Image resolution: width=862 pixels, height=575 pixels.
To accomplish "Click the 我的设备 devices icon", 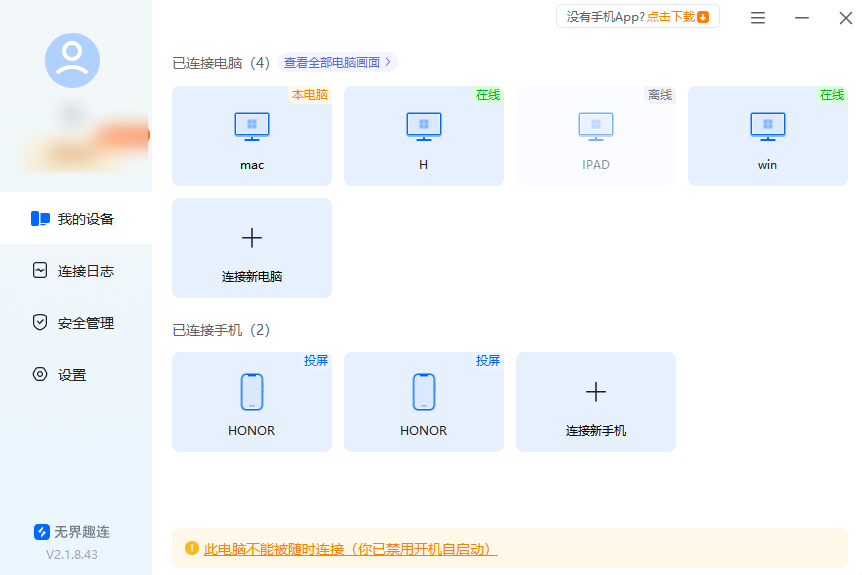I will [40, 219].
